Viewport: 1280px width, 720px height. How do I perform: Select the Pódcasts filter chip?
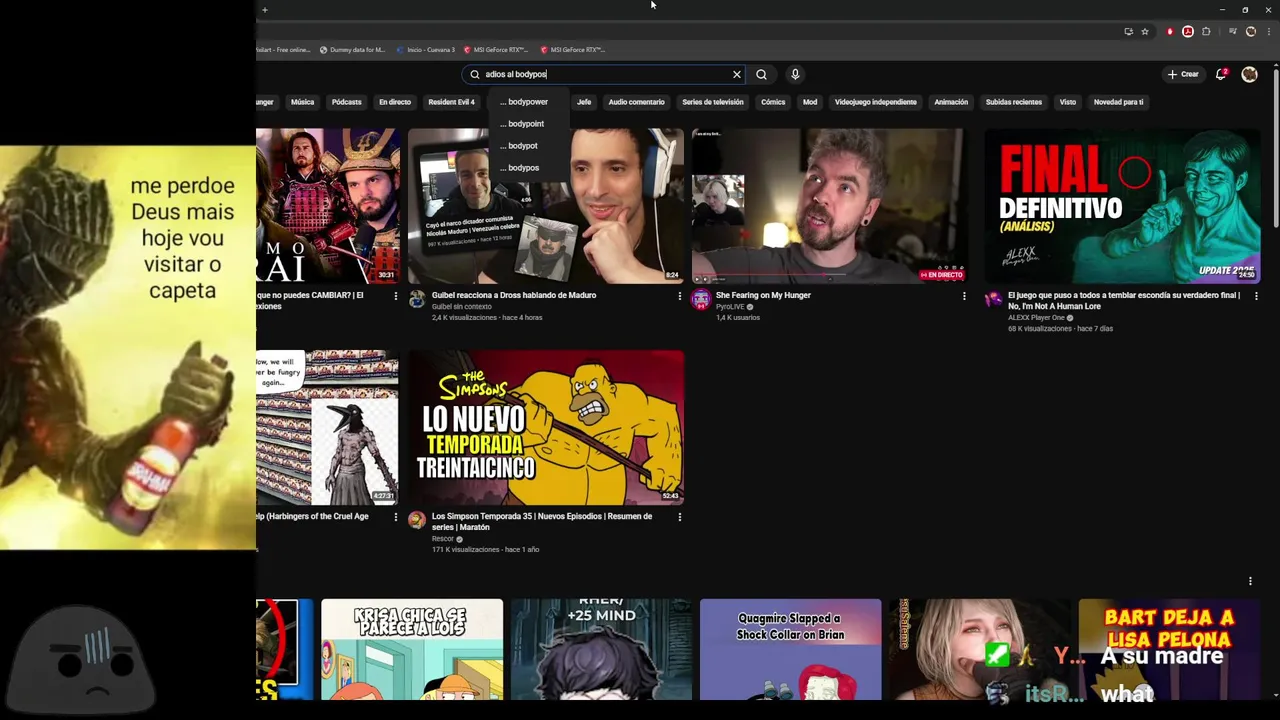(346, 102)
